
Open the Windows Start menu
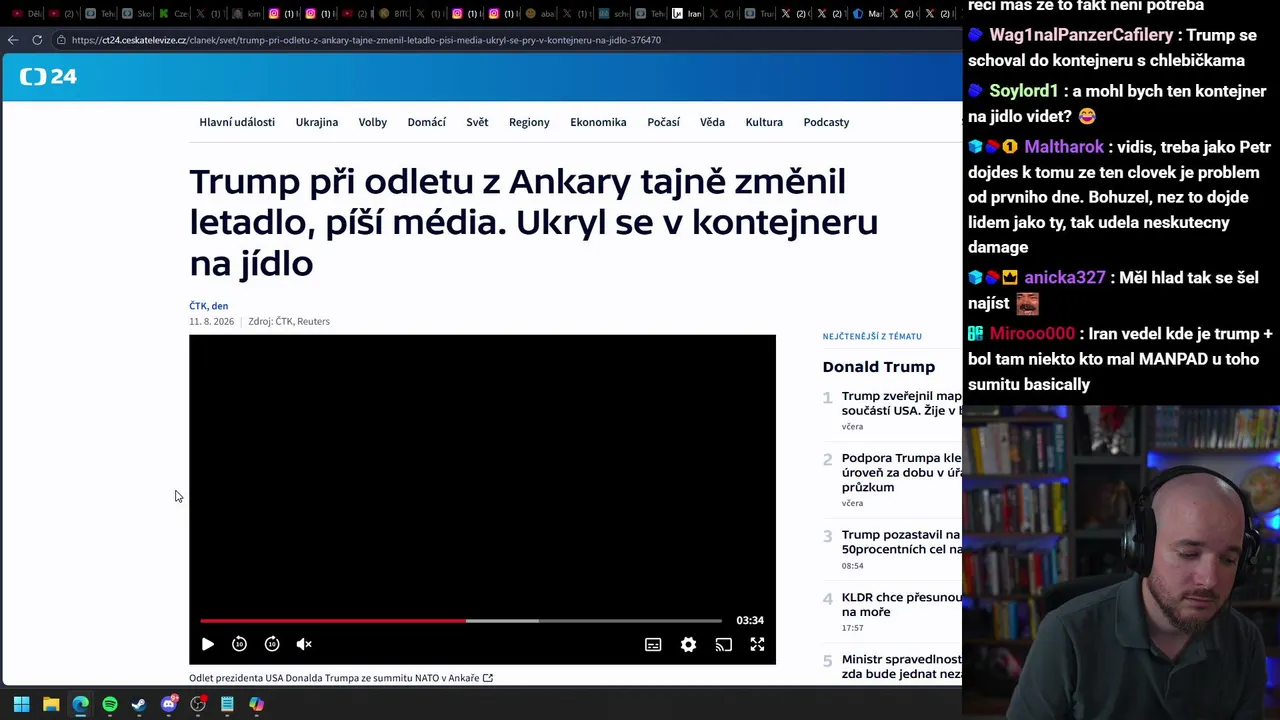click(21, 704)
